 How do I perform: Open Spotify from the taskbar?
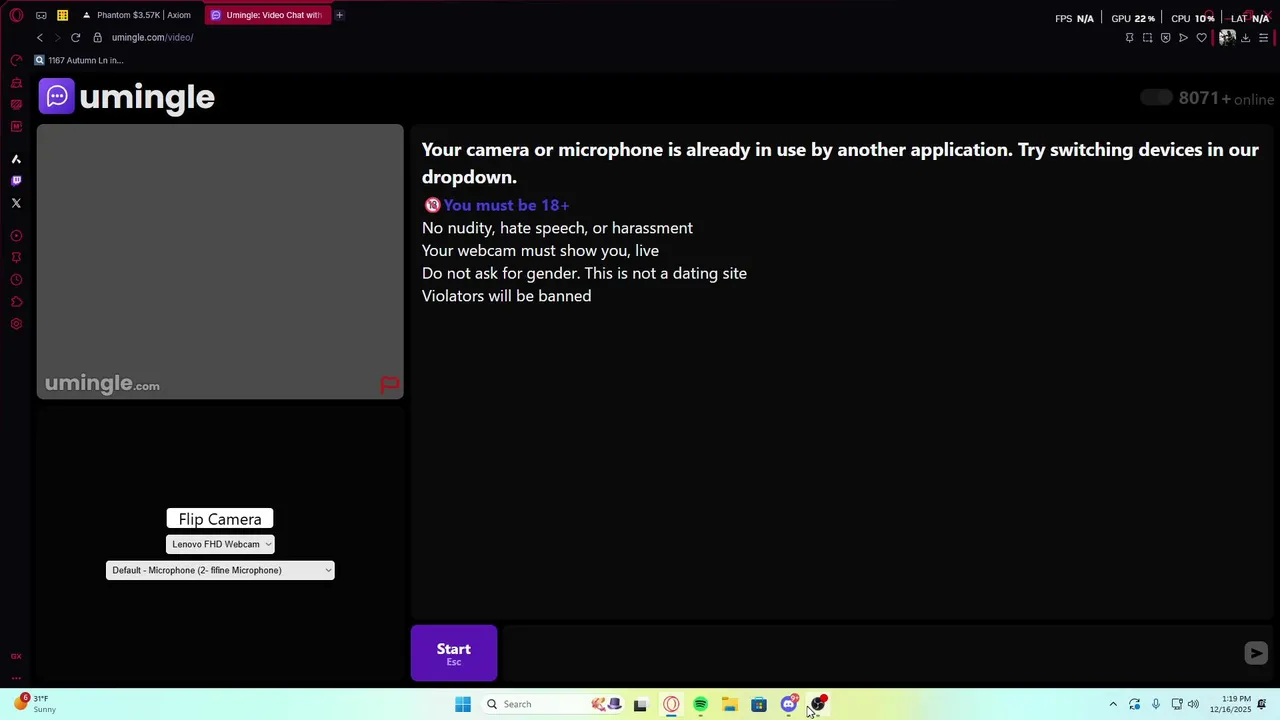pyautogui.click(x=700, y=704)
